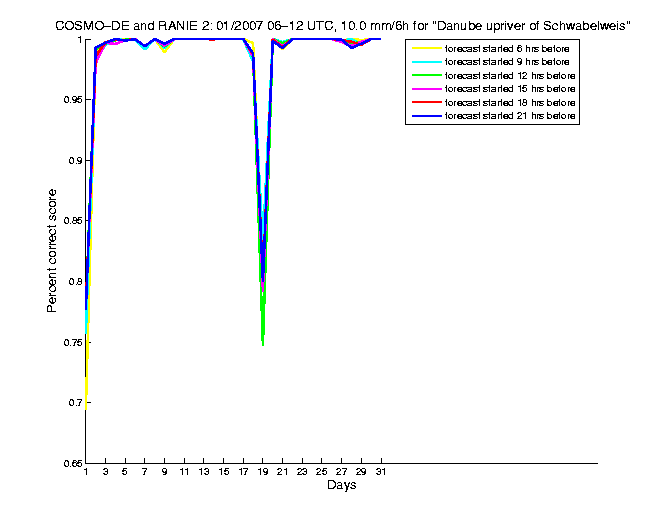The height and width of the screenshot is (520, 660).
Task: Click the x-axis tick label 25
Action: (322, 472)
